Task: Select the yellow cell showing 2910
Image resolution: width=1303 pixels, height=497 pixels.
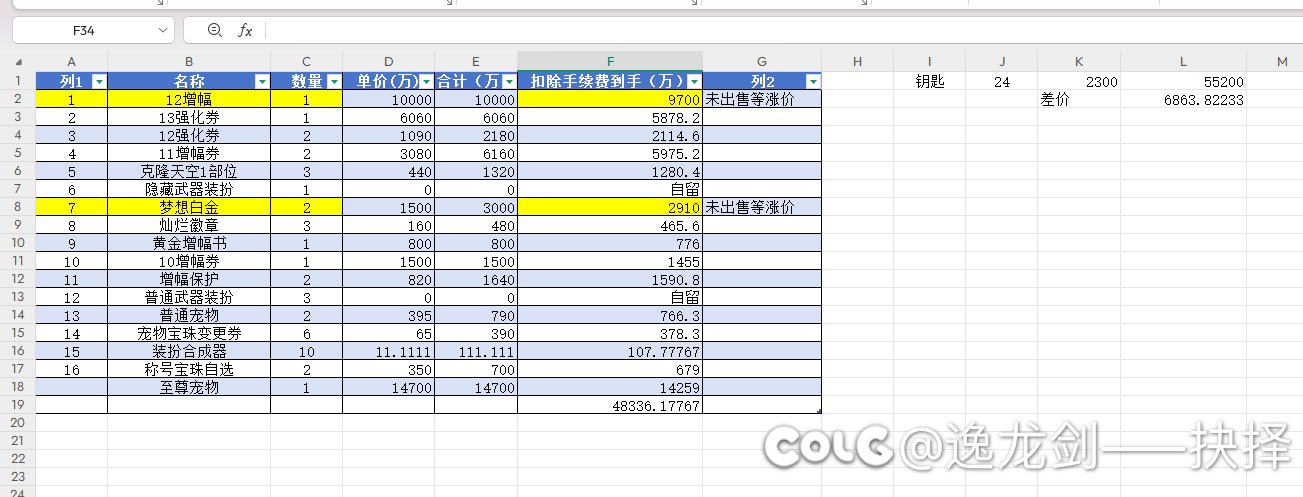Action: [610, 207]
